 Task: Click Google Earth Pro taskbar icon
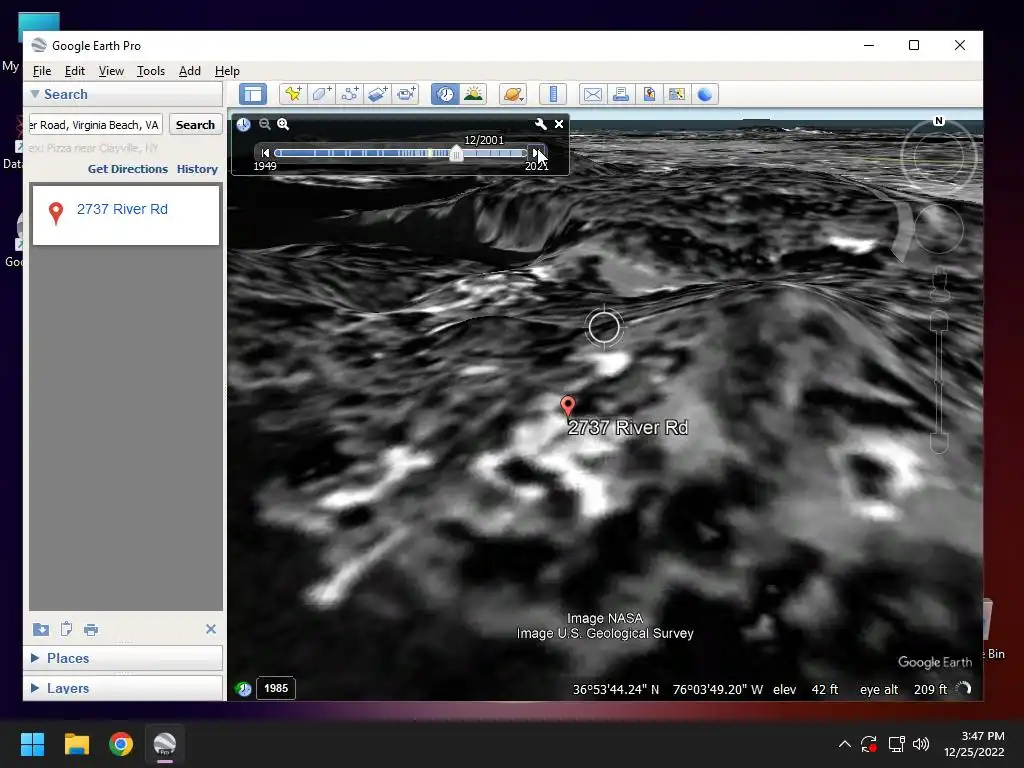coord(165,744)
